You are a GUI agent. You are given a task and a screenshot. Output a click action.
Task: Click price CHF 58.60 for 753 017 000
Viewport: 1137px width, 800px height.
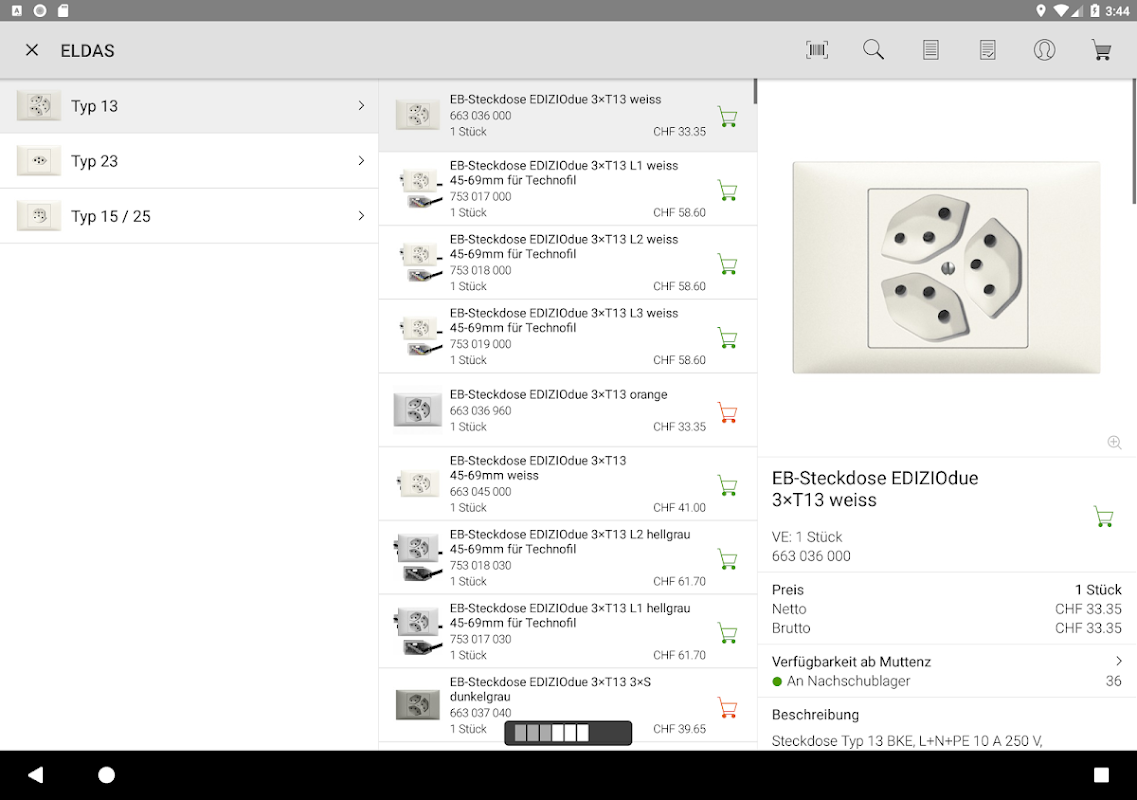pos(679,213)
